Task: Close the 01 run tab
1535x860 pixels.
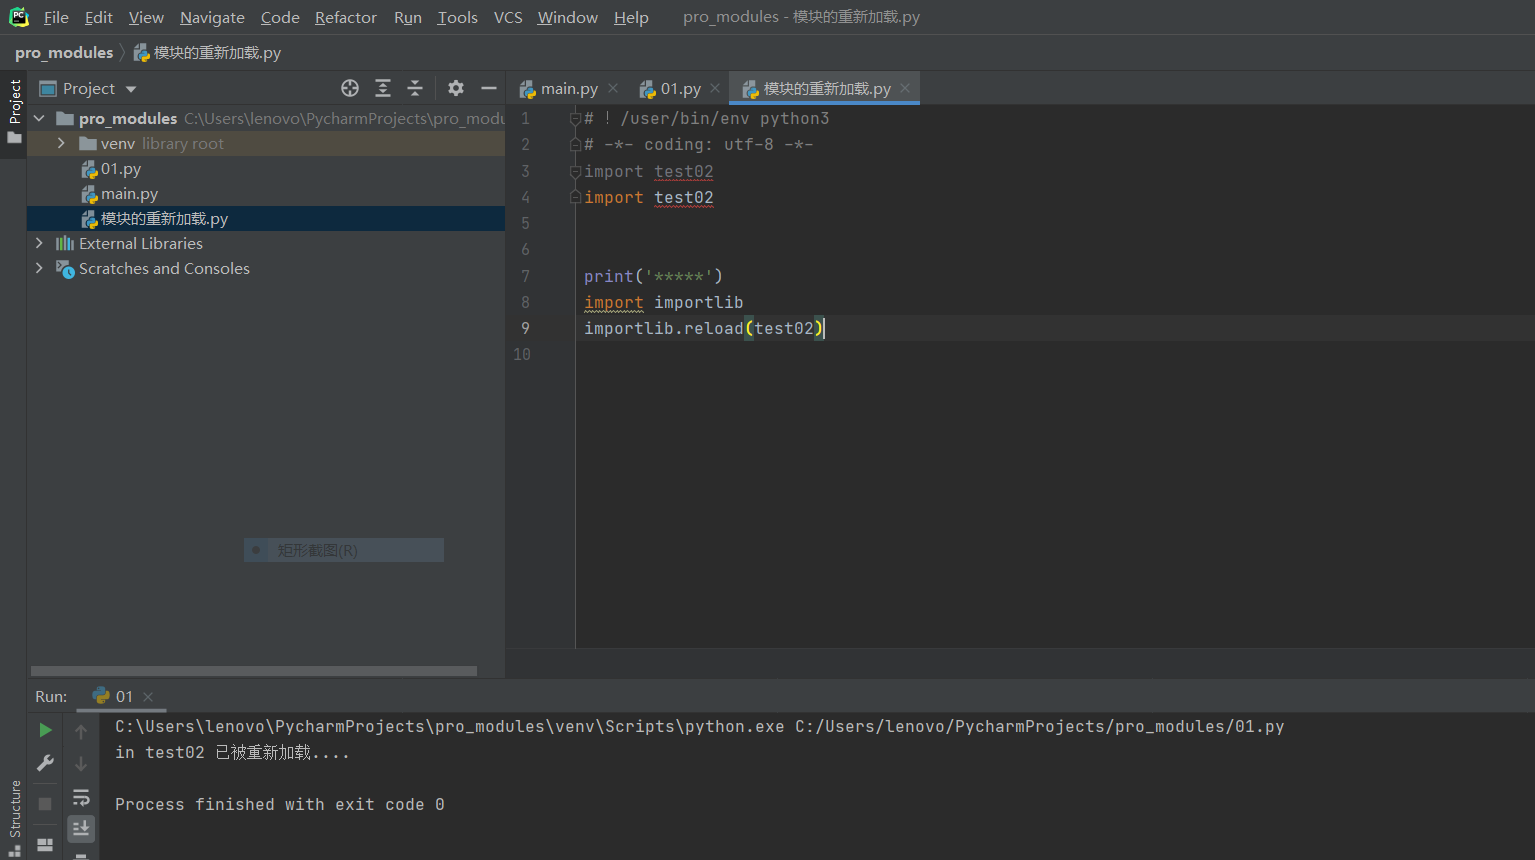Action: coord(148,697)
